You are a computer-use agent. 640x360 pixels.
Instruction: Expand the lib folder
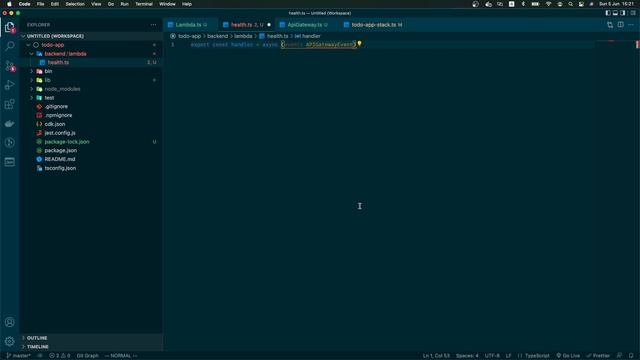pos(31,80)
